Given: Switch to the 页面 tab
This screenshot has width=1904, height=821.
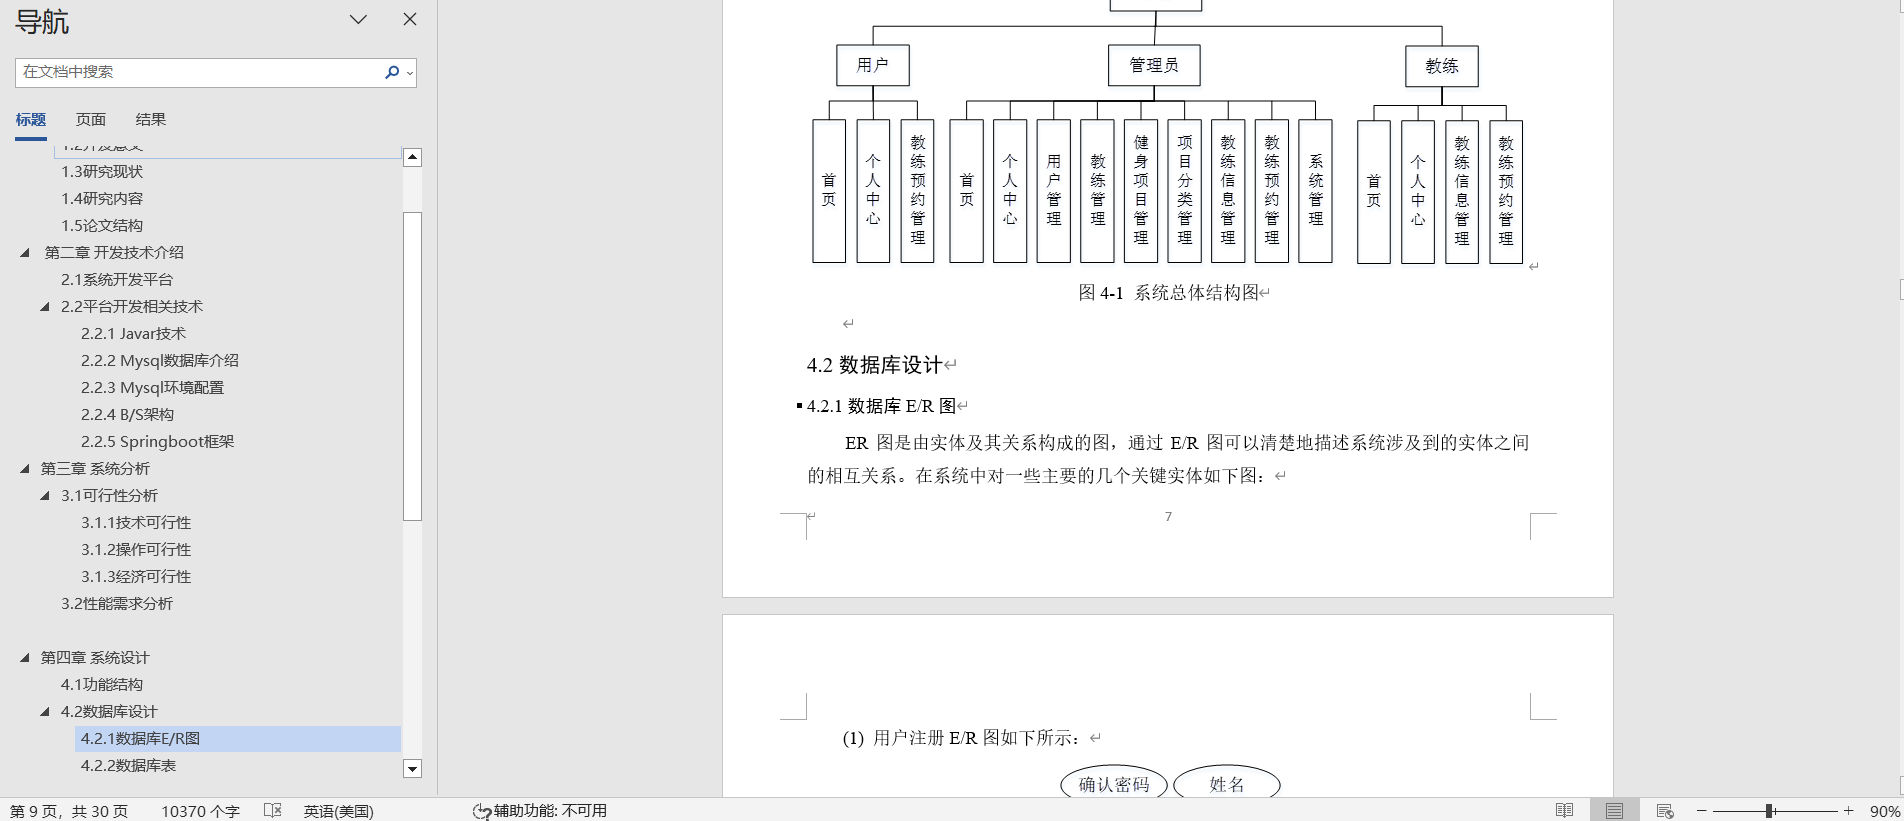Looking at the screenshot, I should click(x=91, y=119).
